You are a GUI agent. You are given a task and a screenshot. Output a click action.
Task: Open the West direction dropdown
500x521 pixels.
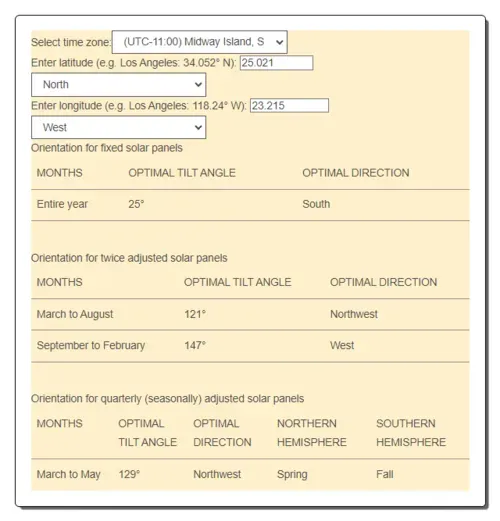[x=119, y=127]
